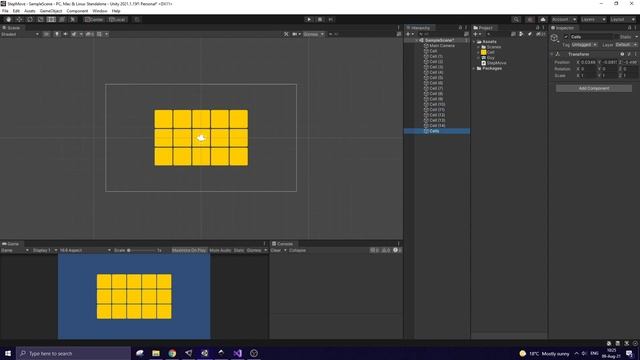Open the Layers dropdown
Image resolution: width=640 pixels, height=360 pixels.
click(x=593, y=20)
